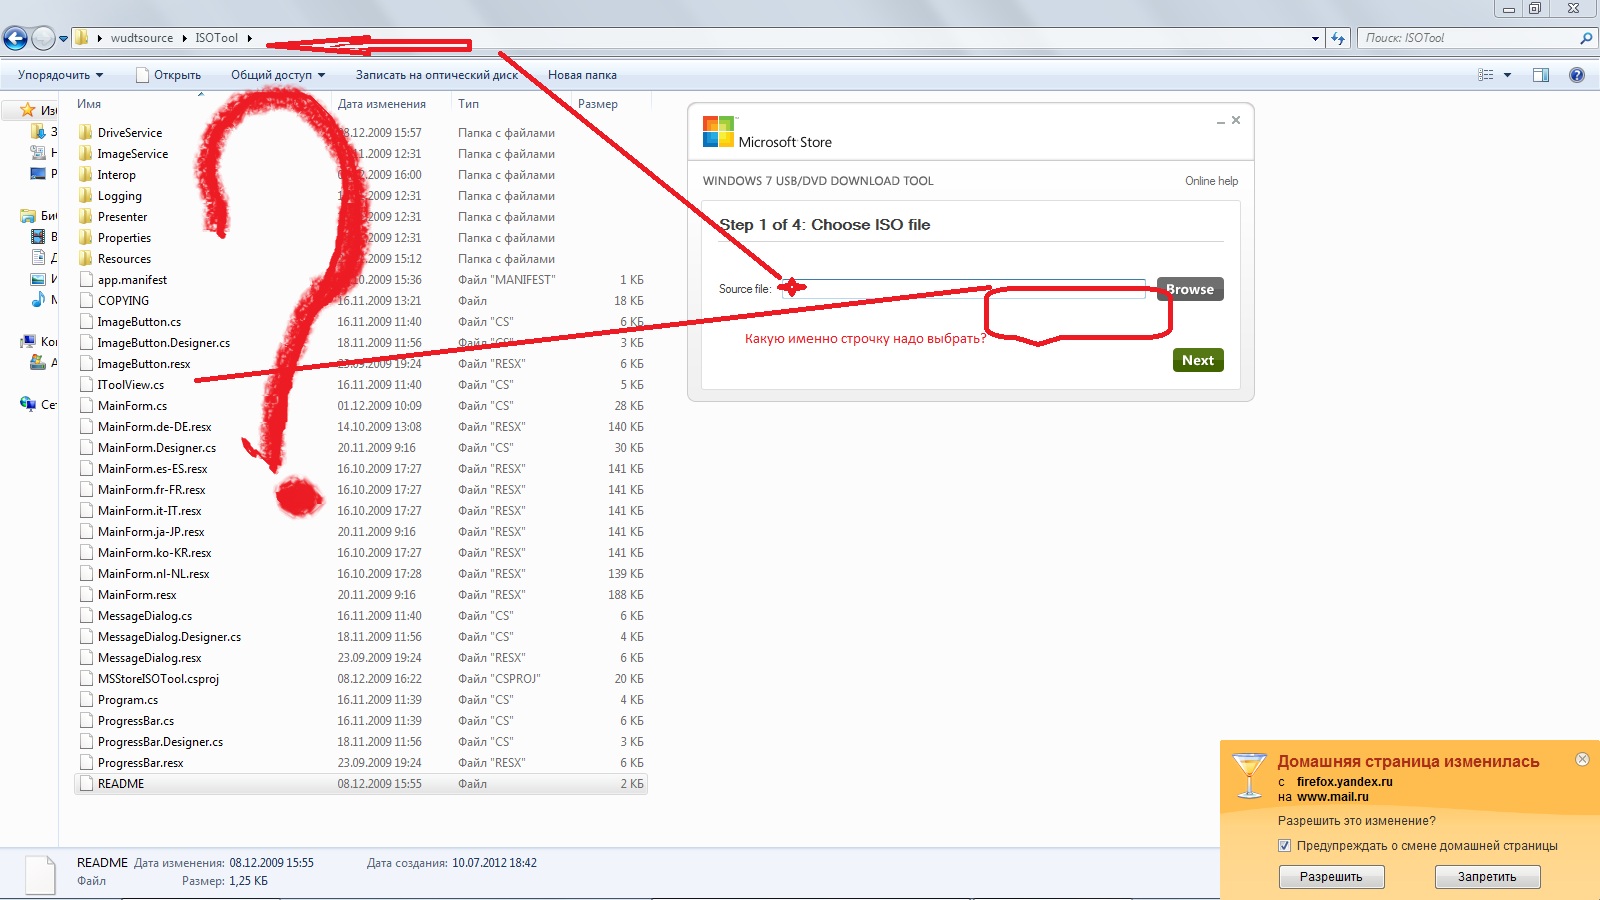Click the notification cocktail glass icon
Viewport: 1600px width, 900px height.
coord(1249,776)
